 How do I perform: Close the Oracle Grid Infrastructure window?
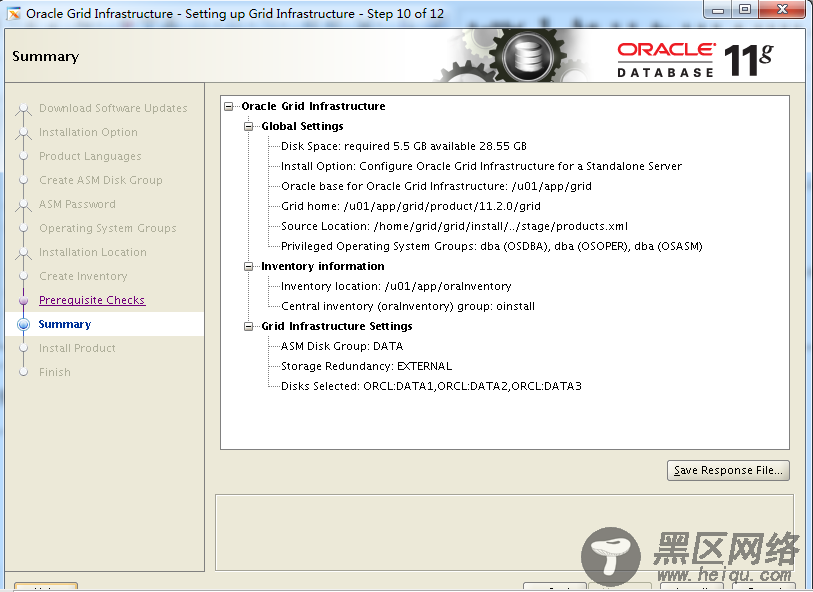tap(783, 9)
